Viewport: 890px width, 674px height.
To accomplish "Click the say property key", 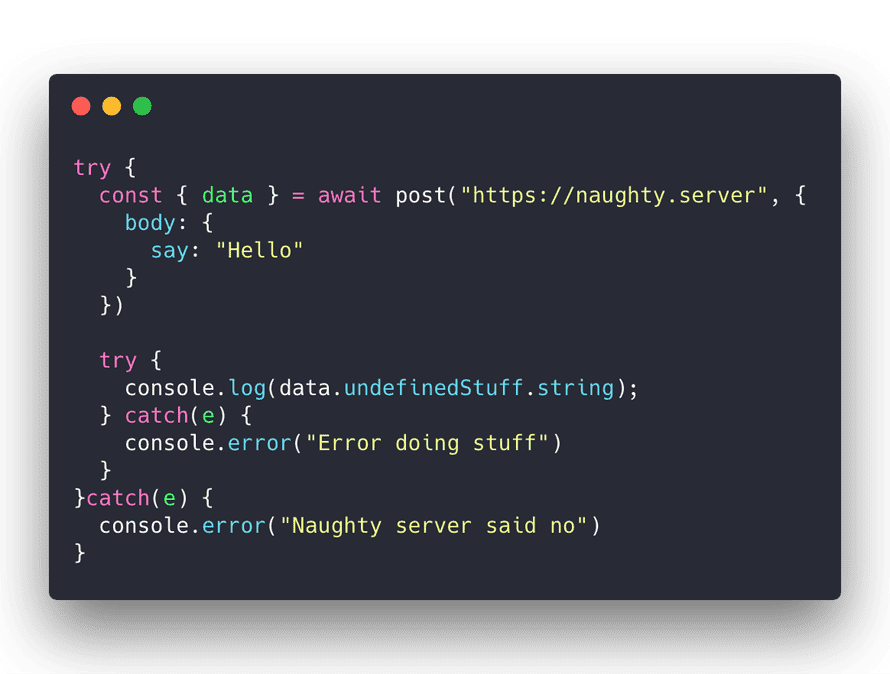I will coord(170,251).
